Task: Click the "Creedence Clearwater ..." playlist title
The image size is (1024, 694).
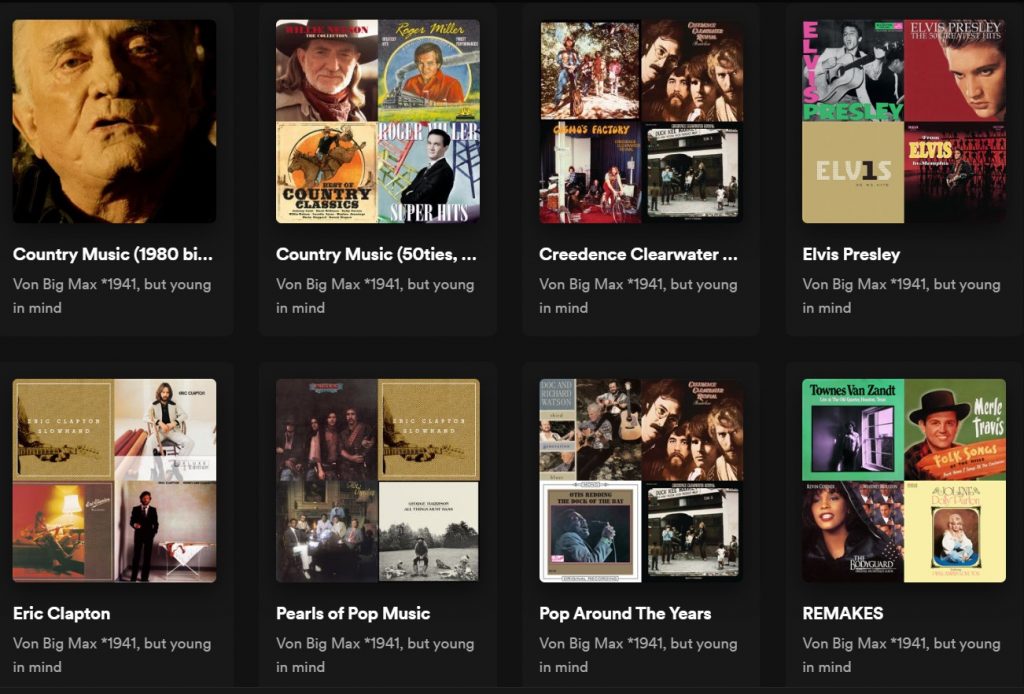Action: [x=638, y=254]
